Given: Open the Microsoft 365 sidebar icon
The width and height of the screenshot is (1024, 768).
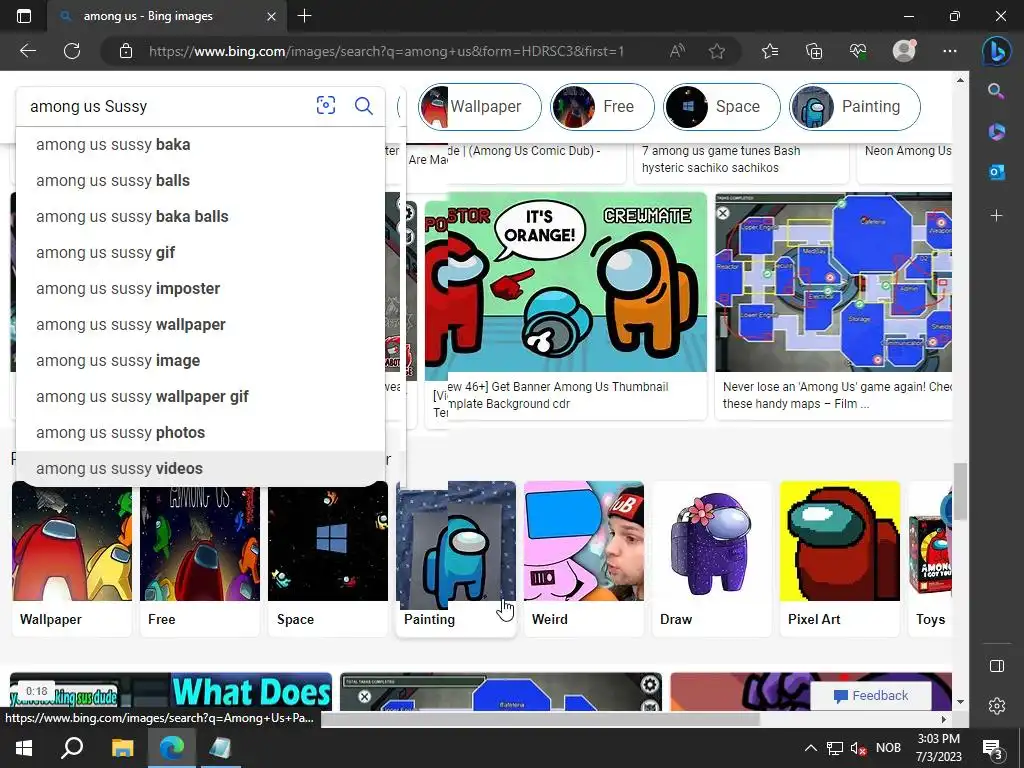Looking at the screenshot, I should tap(996, 131).
